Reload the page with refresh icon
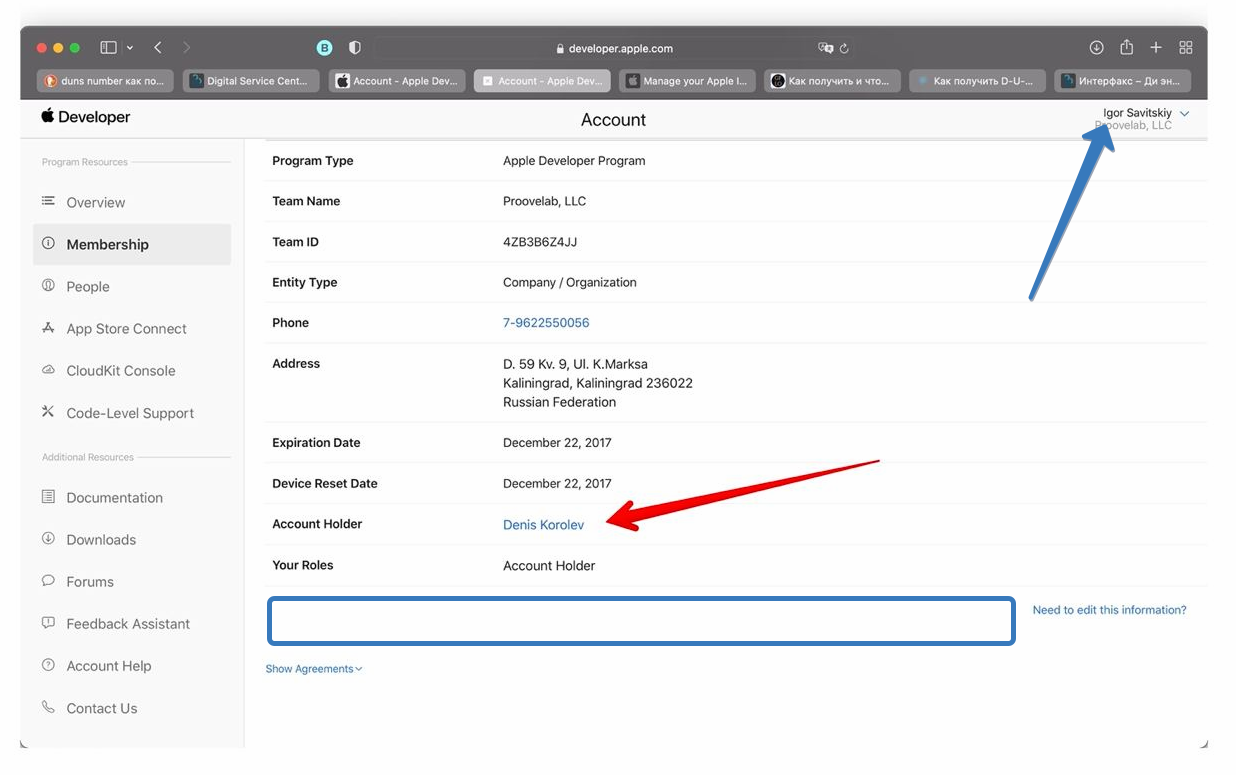 click(845, 48)
